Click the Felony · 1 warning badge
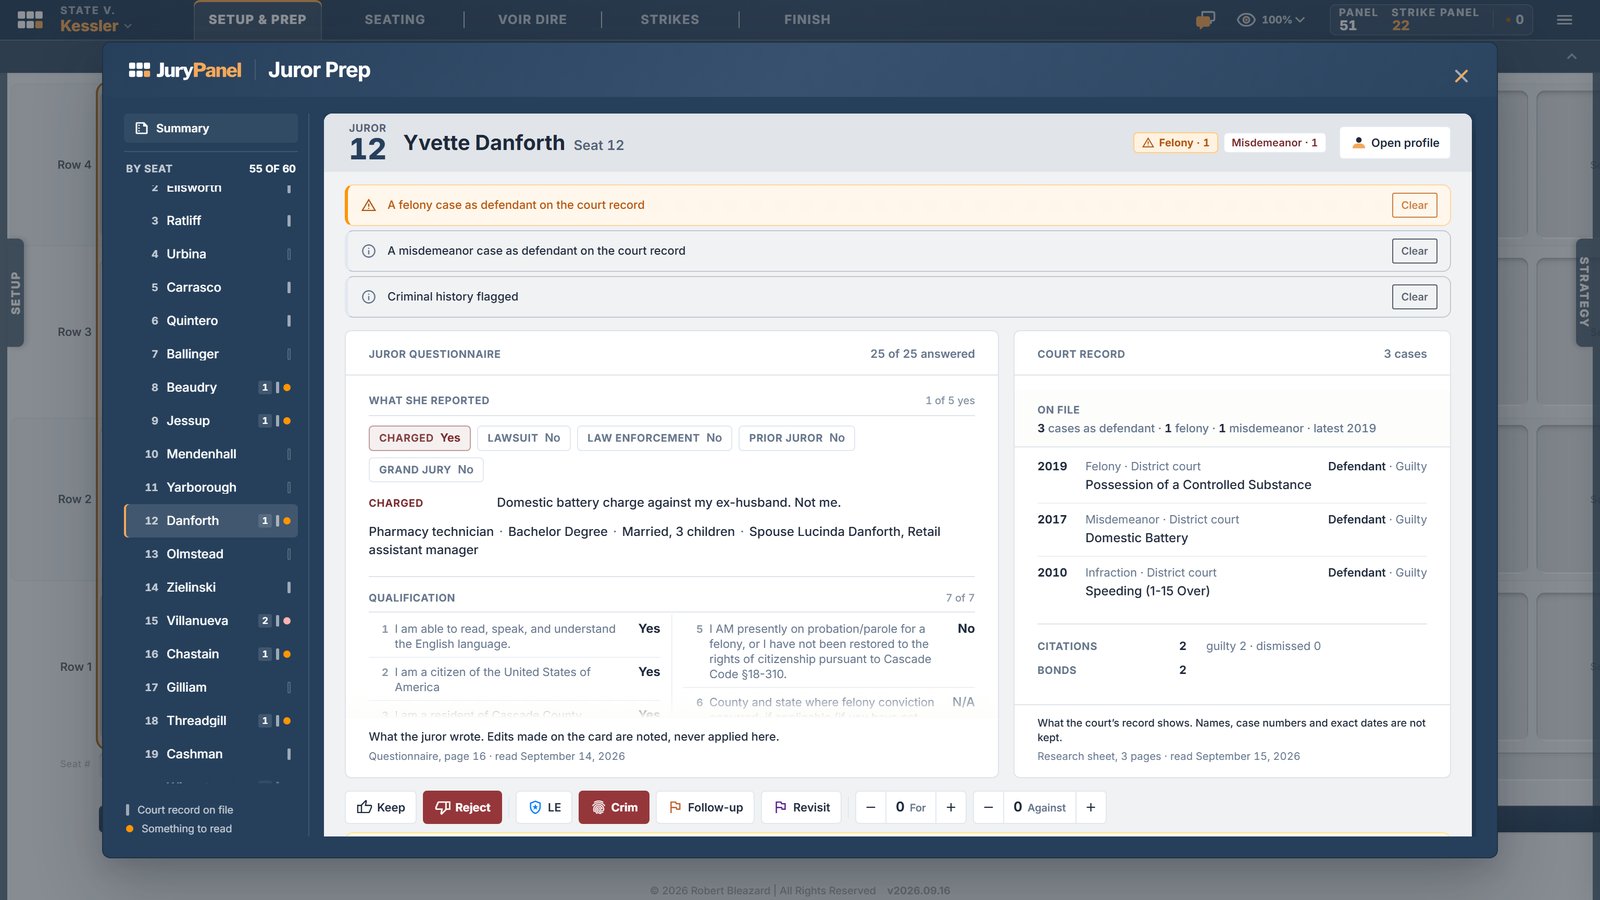 [1175, 143]
